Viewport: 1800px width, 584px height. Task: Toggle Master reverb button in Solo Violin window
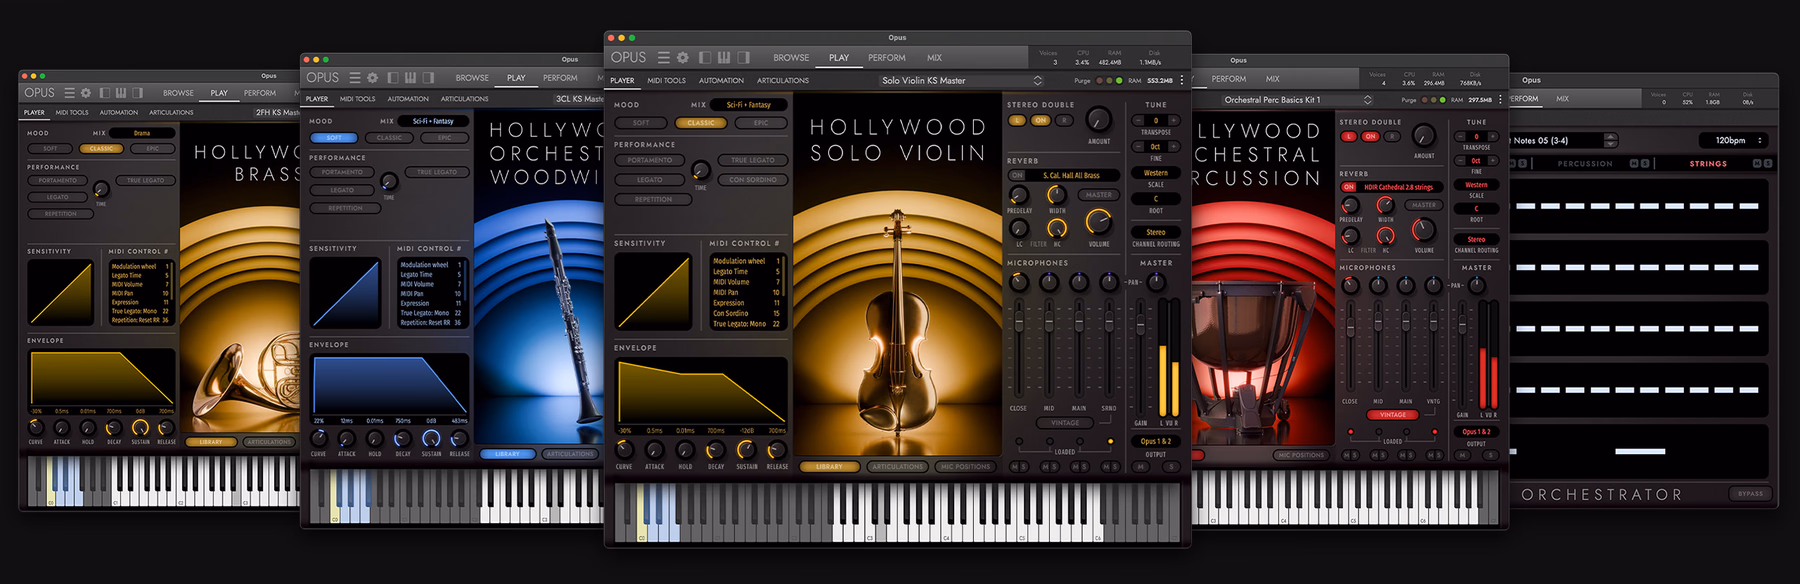coord(1098,195)
